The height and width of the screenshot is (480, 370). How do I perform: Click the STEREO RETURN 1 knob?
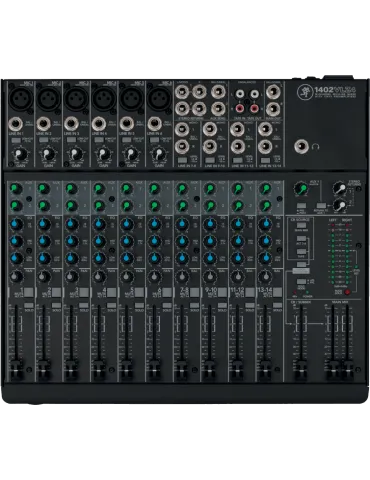coord(340,189)
